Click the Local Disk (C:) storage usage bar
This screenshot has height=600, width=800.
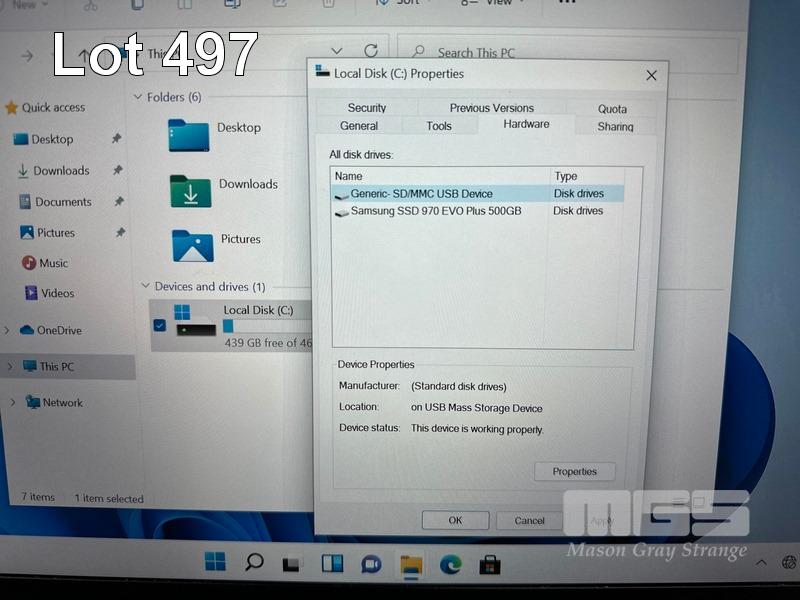pos(266,326)
